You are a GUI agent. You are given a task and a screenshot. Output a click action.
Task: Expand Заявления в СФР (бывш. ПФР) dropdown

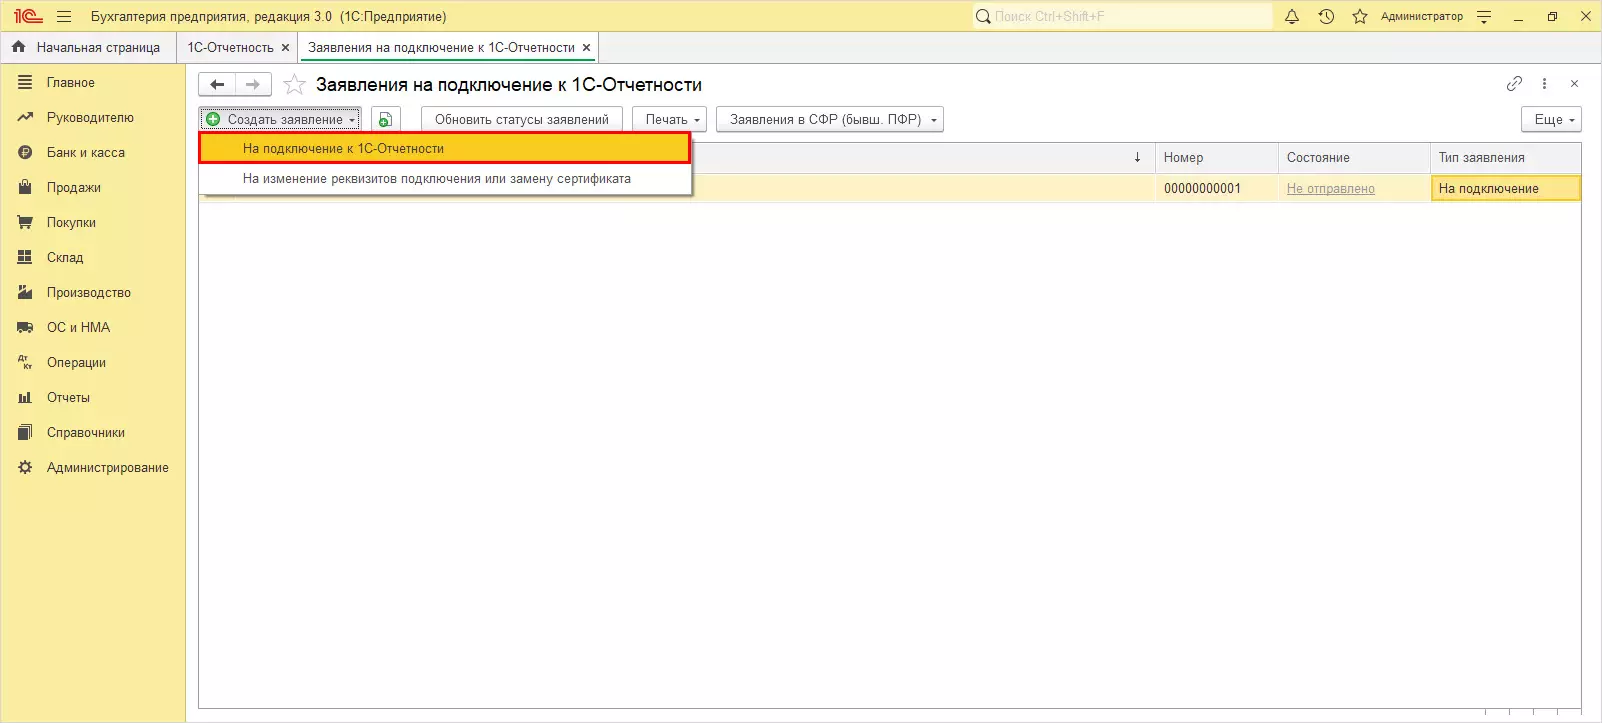[x=830, y=119]
